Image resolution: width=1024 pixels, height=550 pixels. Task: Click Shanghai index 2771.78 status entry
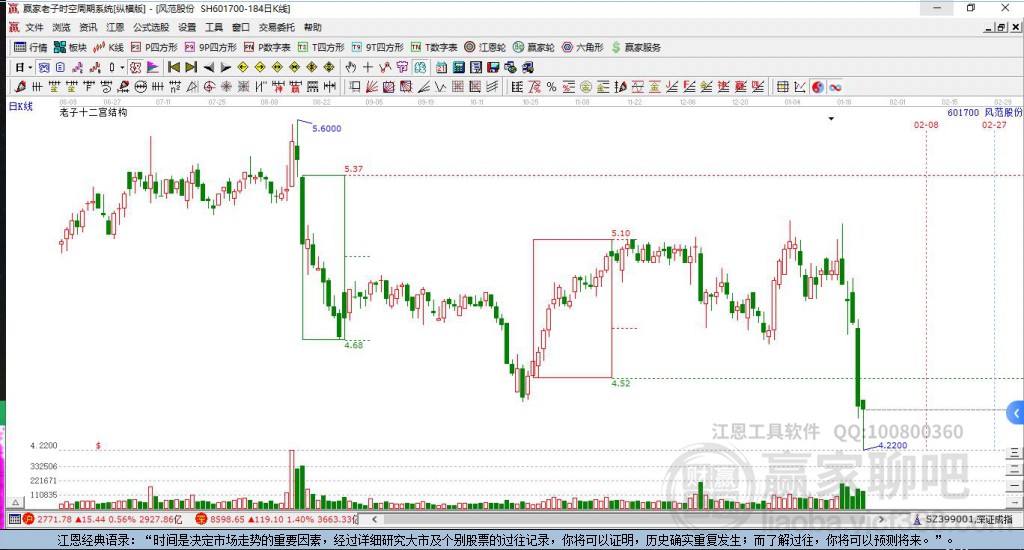coord(103,519)
